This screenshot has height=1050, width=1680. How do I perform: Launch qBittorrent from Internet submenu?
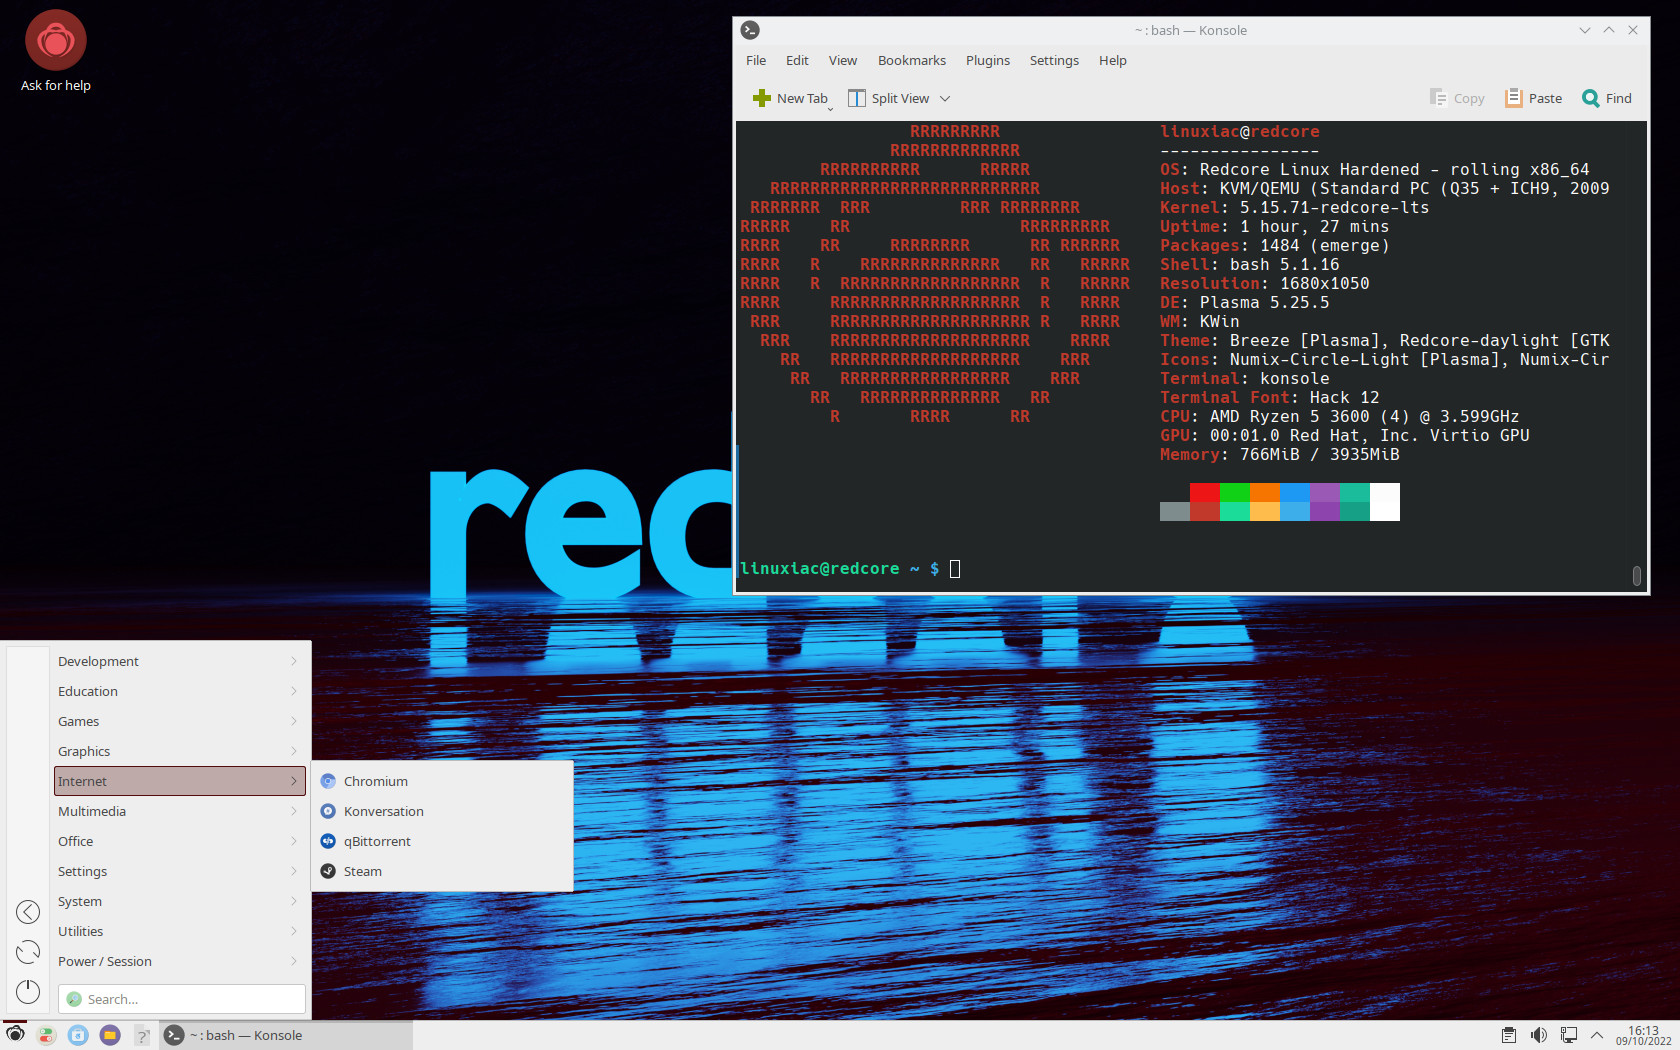pos(443,841)
